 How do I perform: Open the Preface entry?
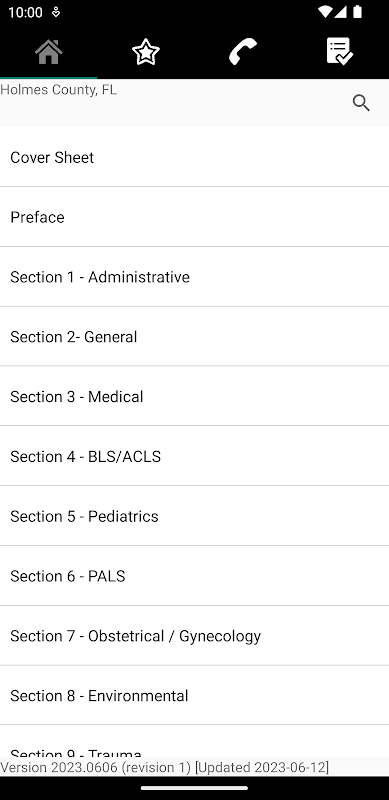(194, 217)
